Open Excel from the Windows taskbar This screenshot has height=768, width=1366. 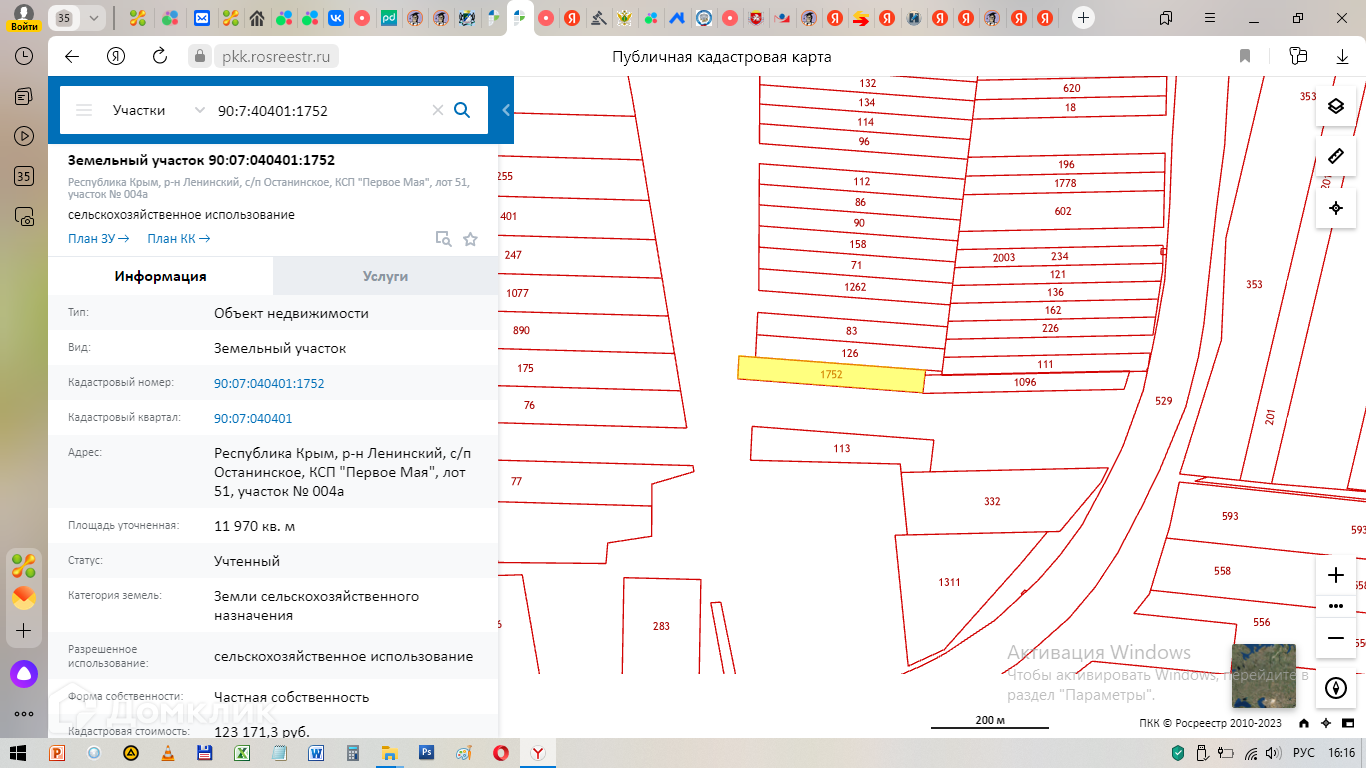pos(242,753)
